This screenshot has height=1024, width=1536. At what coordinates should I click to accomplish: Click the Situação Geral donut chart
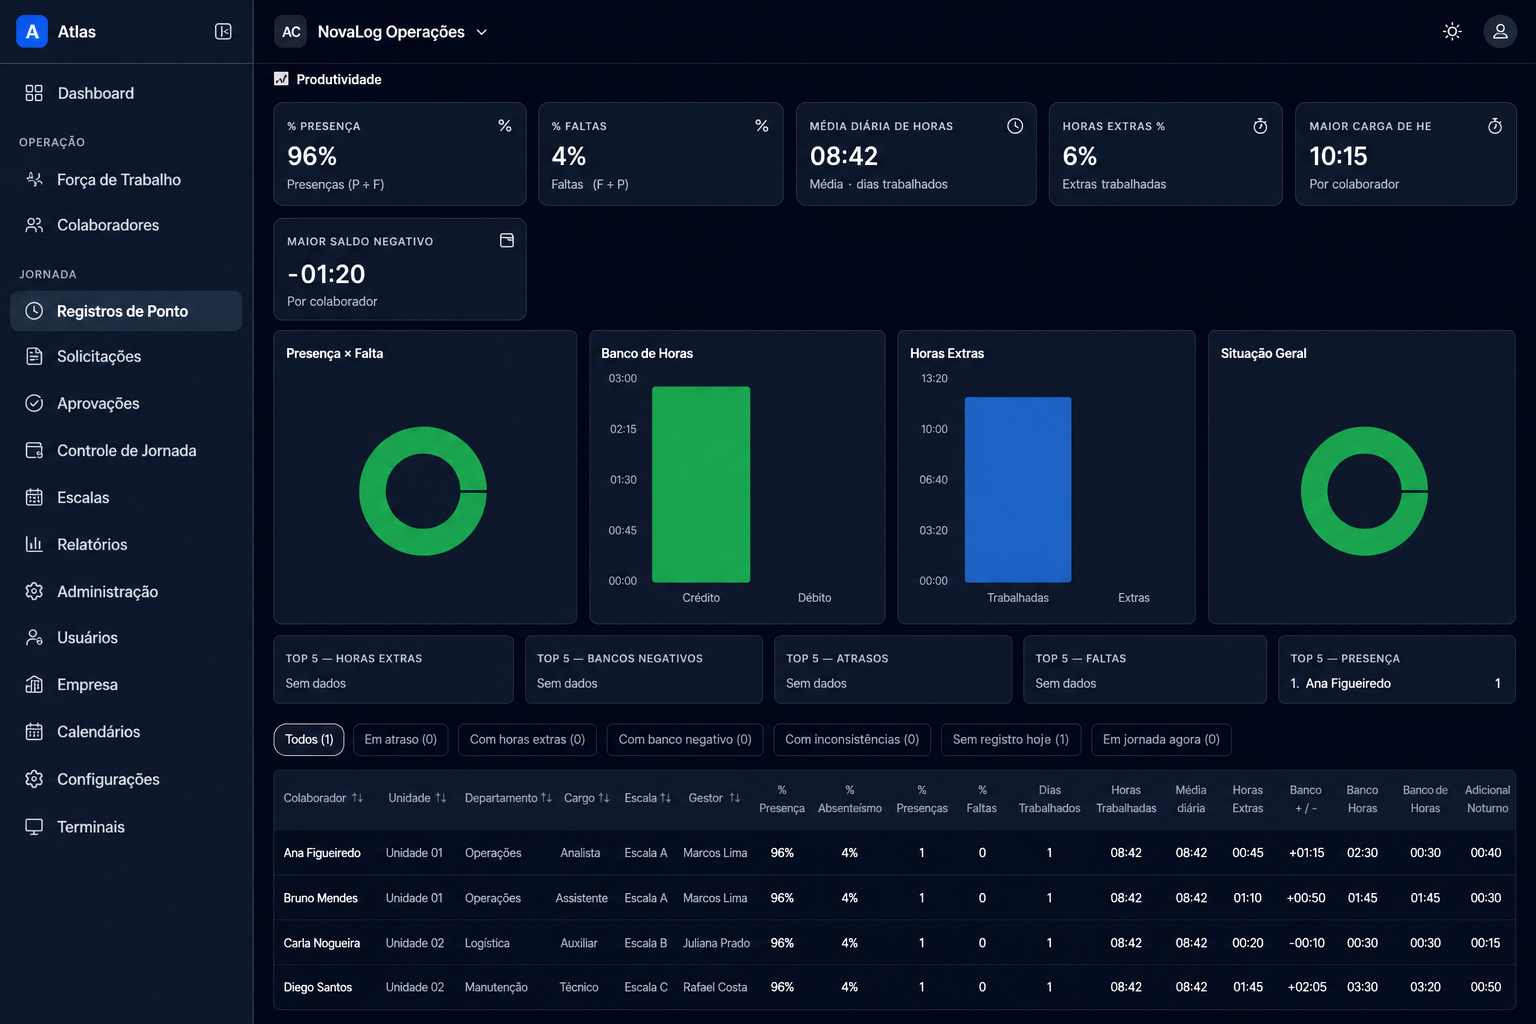click(1364, 491)
